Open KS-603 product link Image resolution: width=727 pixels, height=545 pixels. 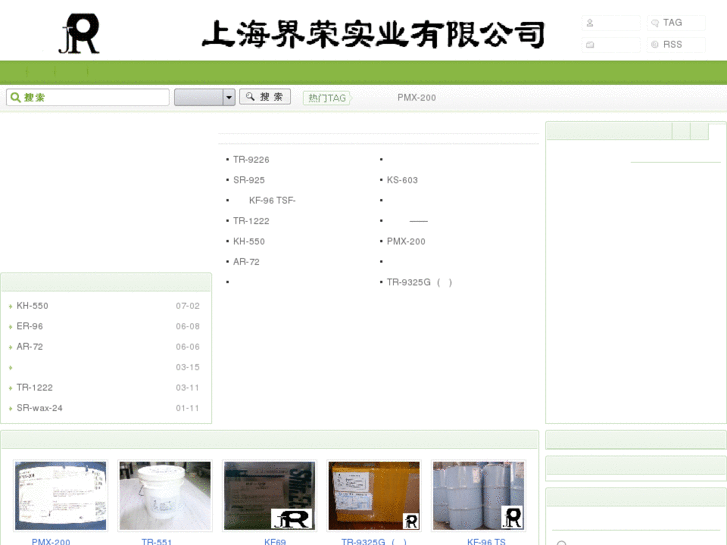tap(402, 180)
